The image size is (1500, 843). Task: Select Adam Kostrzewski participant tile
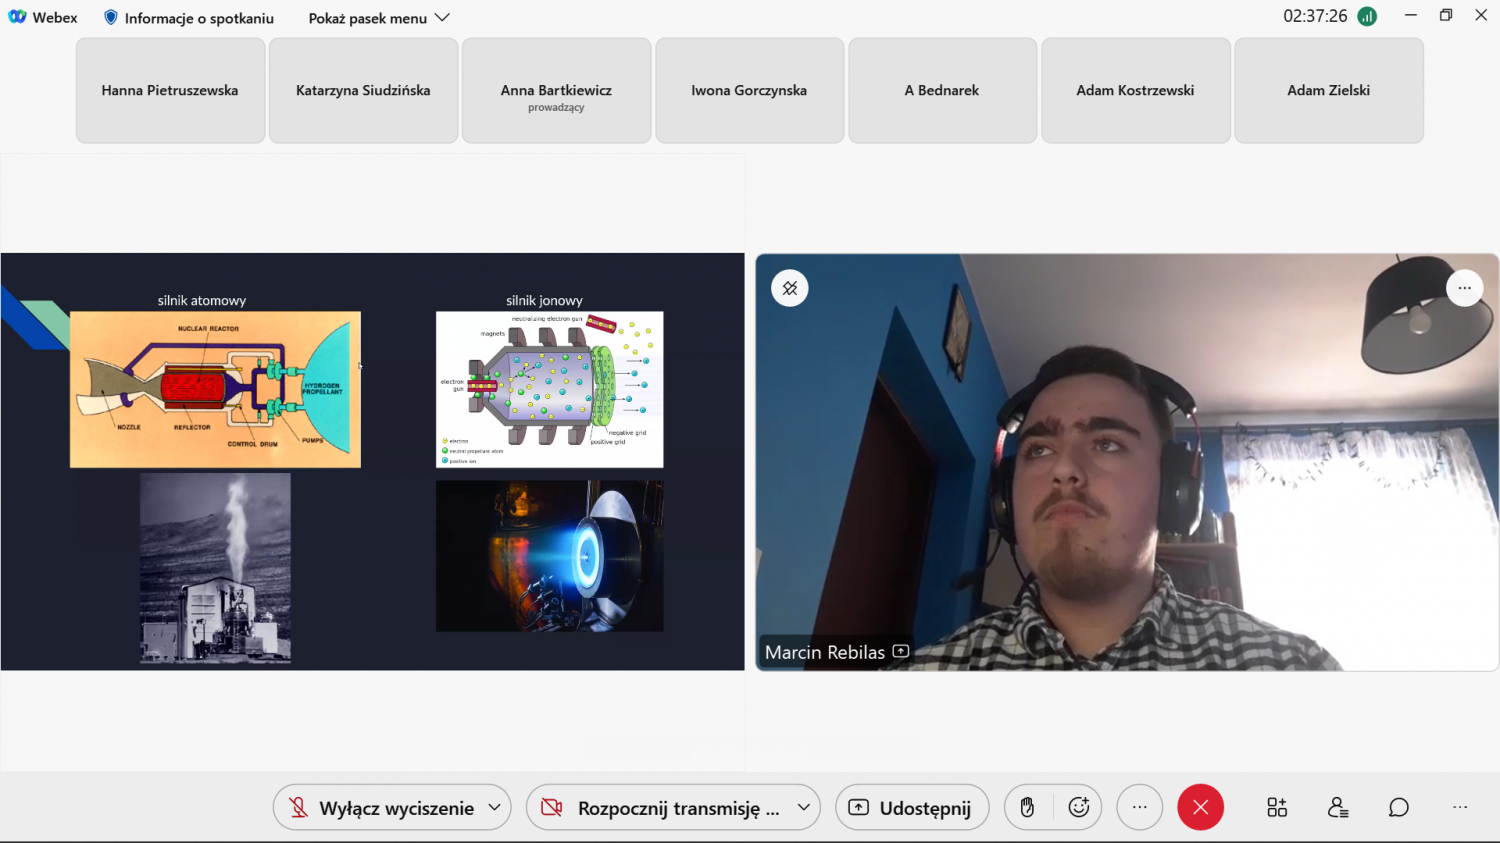(1135, 90)
